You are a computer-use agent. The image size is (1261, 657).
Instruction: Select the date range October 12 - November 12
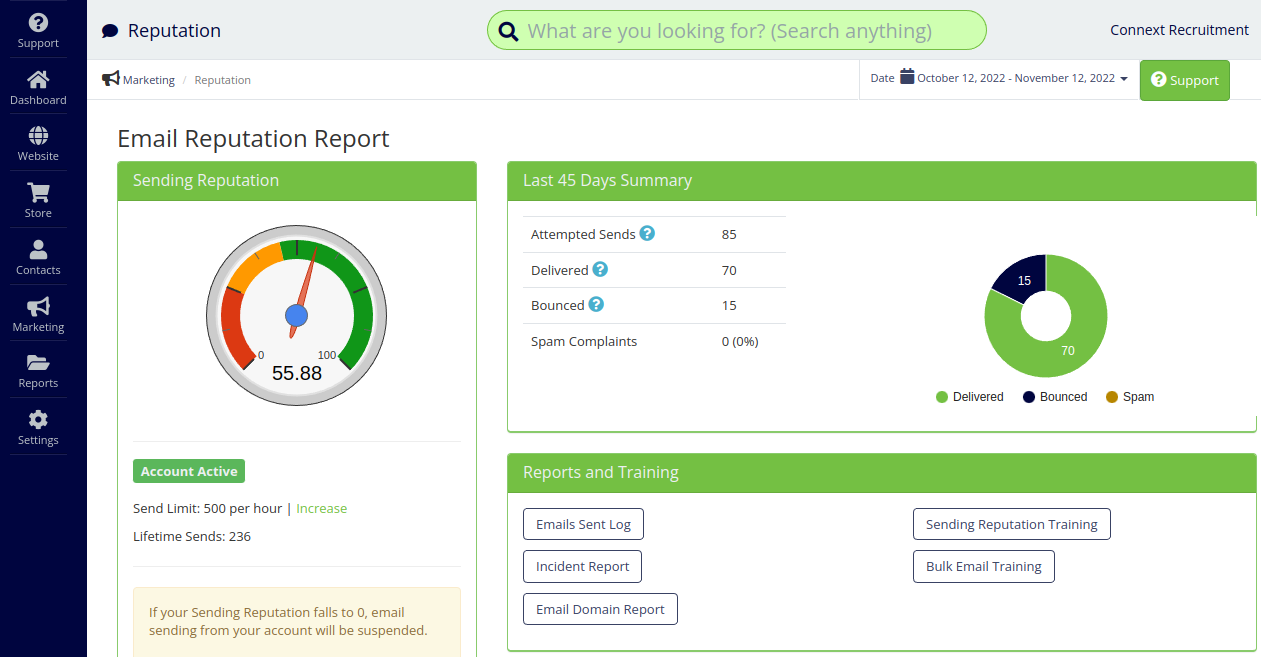click(1016, 78)
